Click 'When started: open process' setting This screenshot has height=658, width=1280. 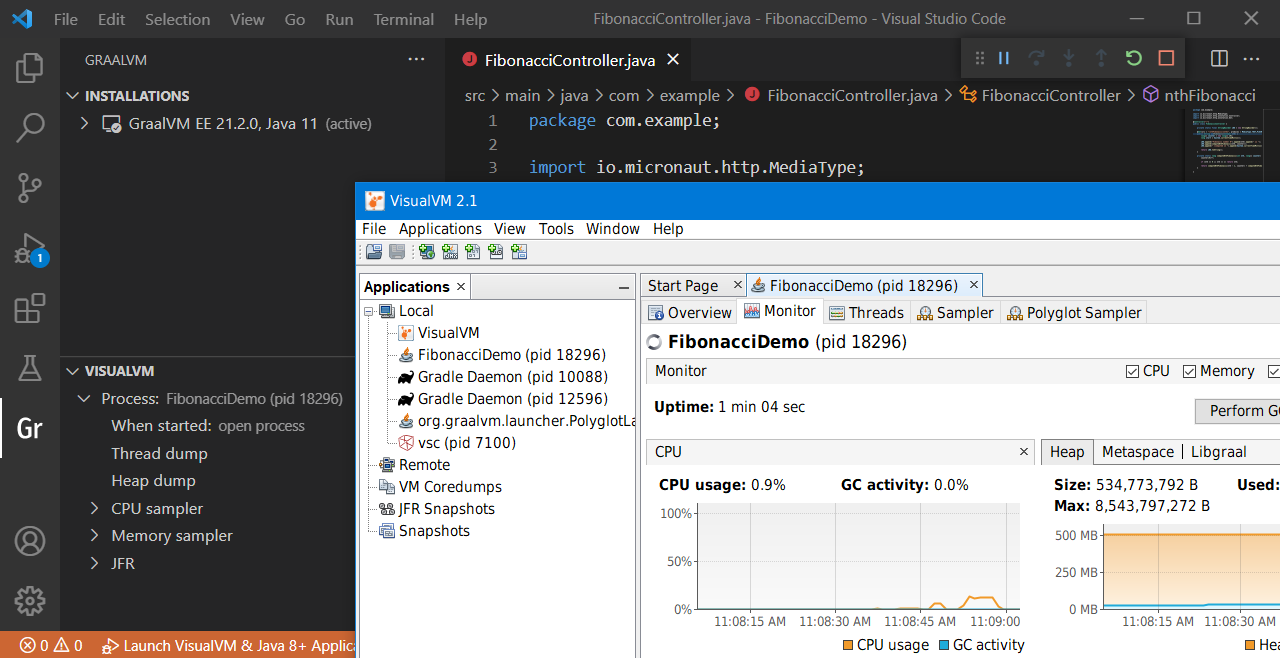(208, 426)
